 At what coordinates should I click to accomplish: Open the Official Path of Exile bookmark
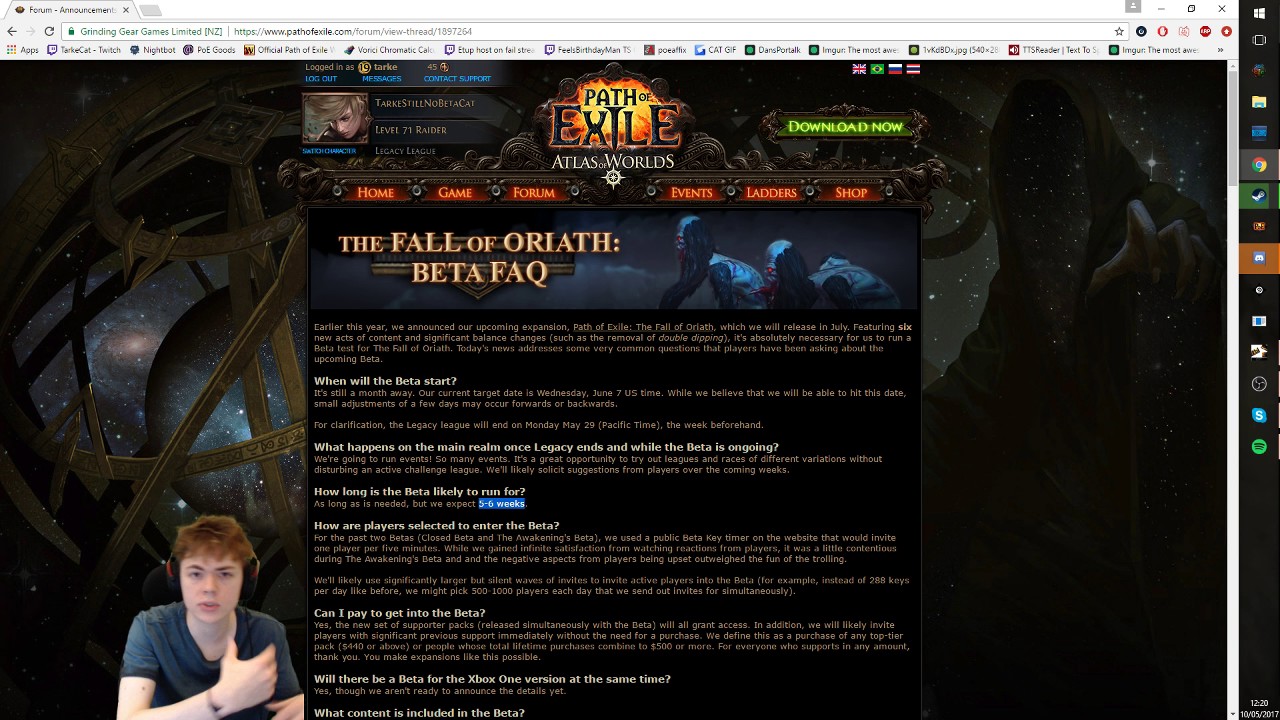tap(289, 50)
